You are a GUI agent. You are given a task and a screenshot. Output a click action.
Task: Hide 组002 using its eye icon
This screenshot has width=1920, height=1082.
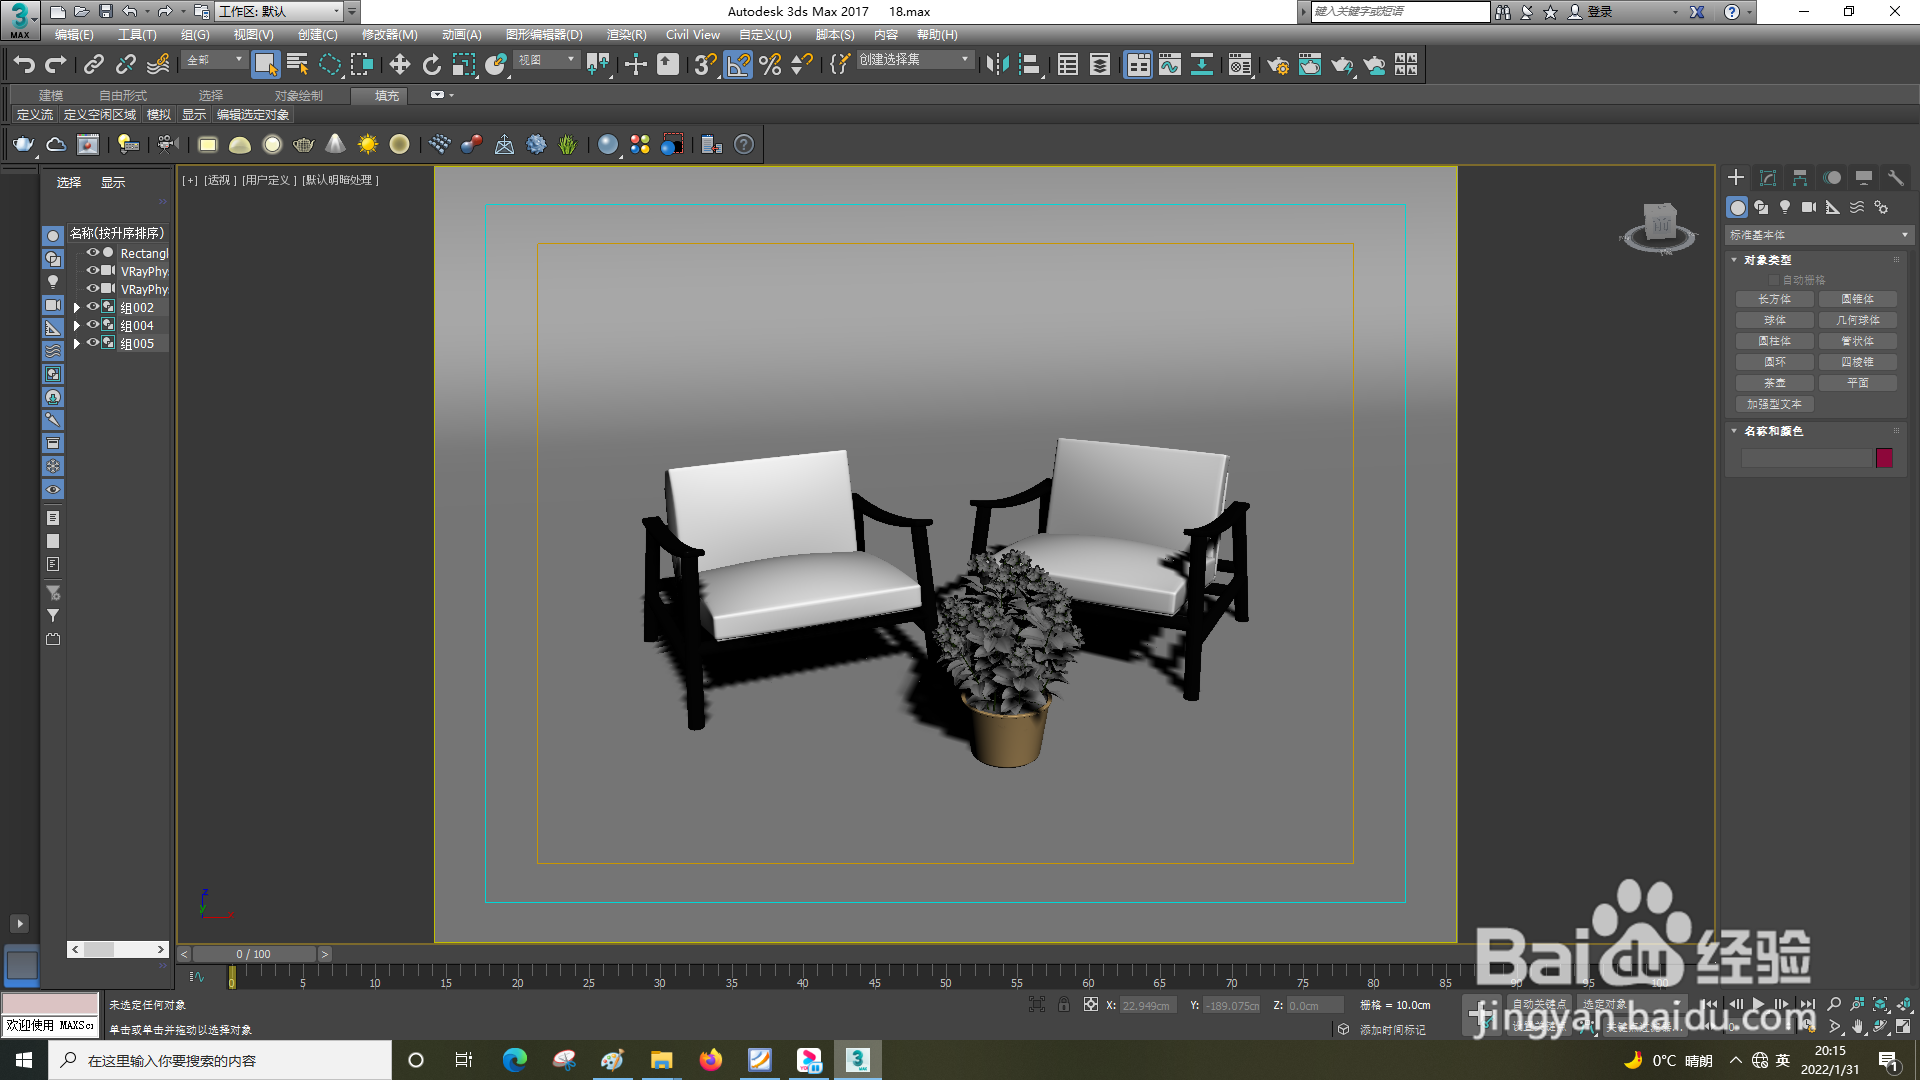[93, 307]
